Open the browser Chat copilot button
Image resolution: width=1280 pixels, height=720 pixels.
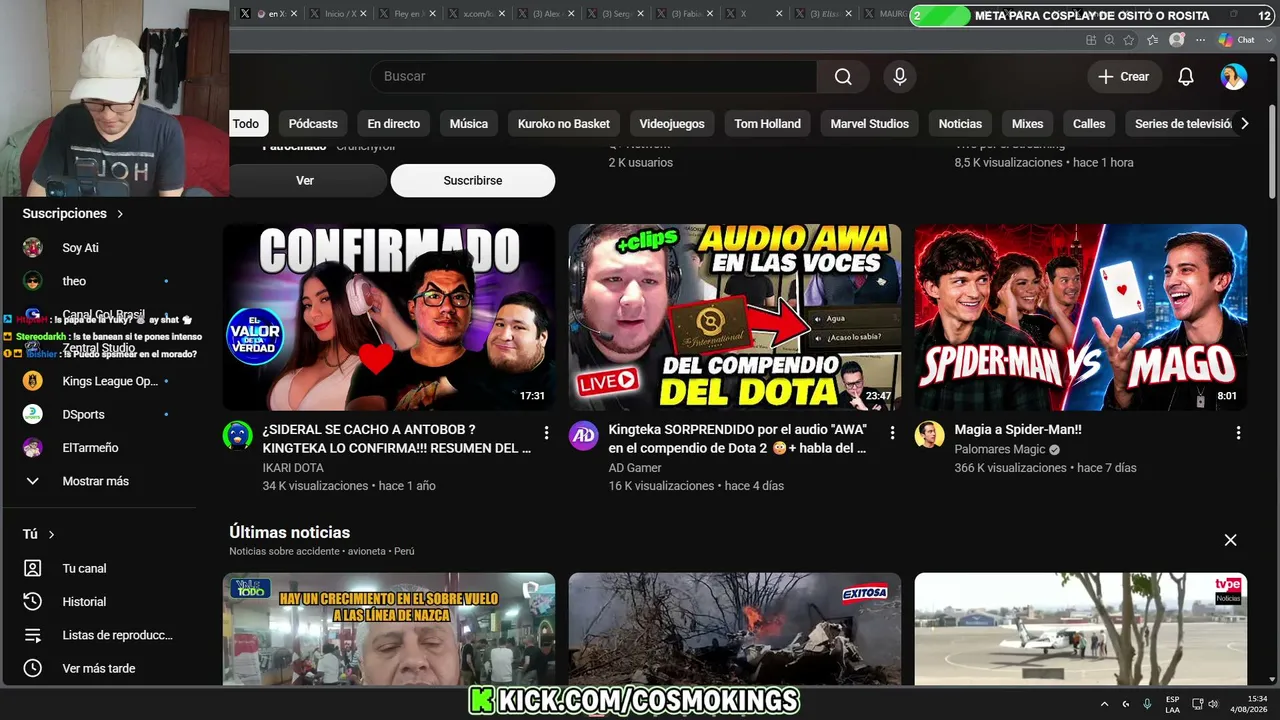[x=1237, y=40]
